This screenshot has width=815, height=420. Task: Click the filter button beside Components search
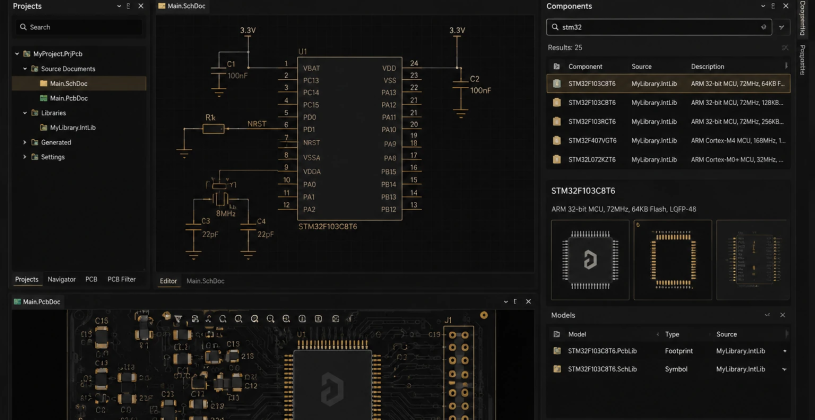781,27
